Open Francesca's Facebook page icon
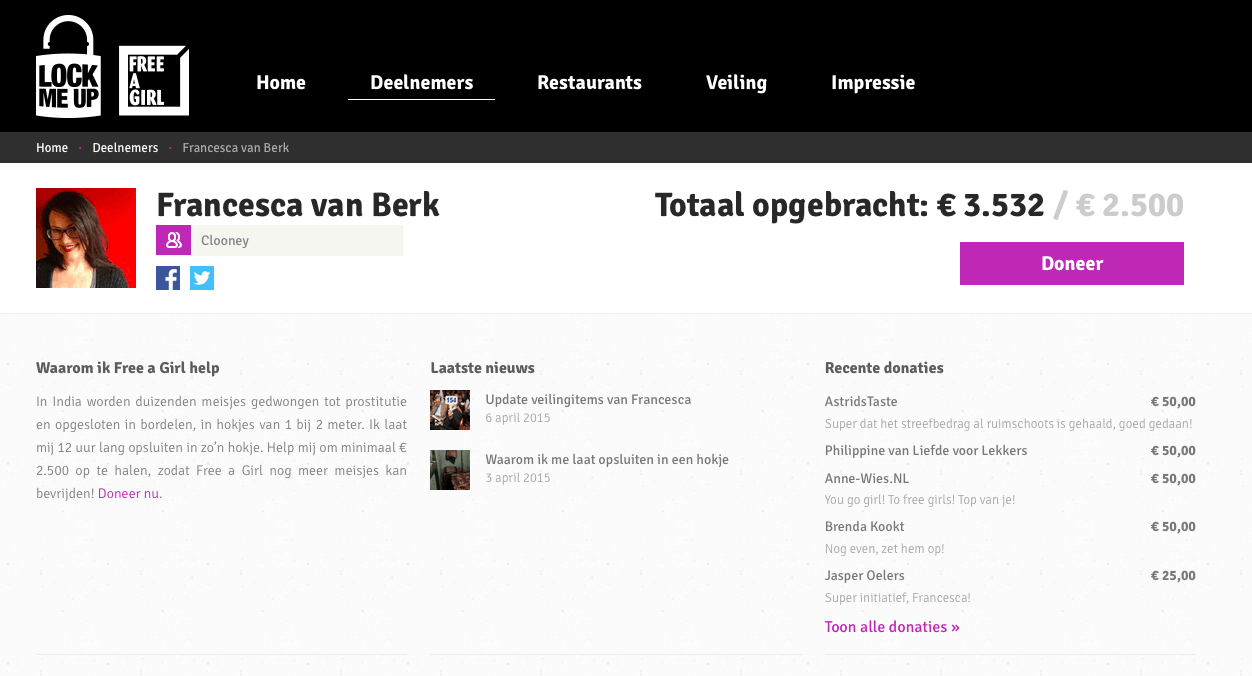This screenshot has width=1252, height=676. (x=168, y=278)
